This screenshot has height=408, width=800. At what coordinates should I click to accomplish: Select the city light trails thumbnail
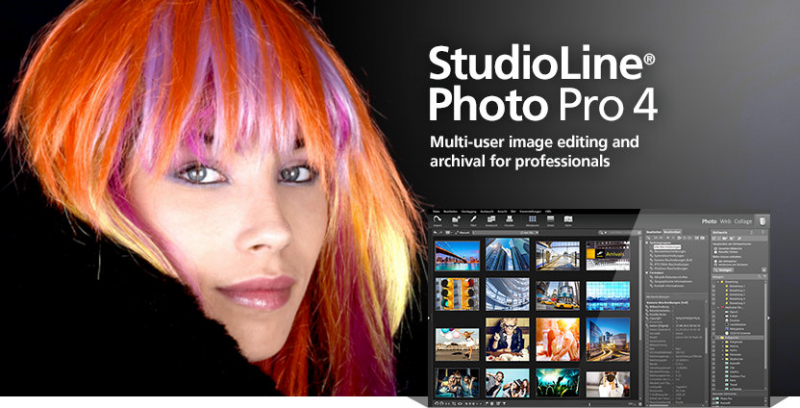click(x=608, y=339)
